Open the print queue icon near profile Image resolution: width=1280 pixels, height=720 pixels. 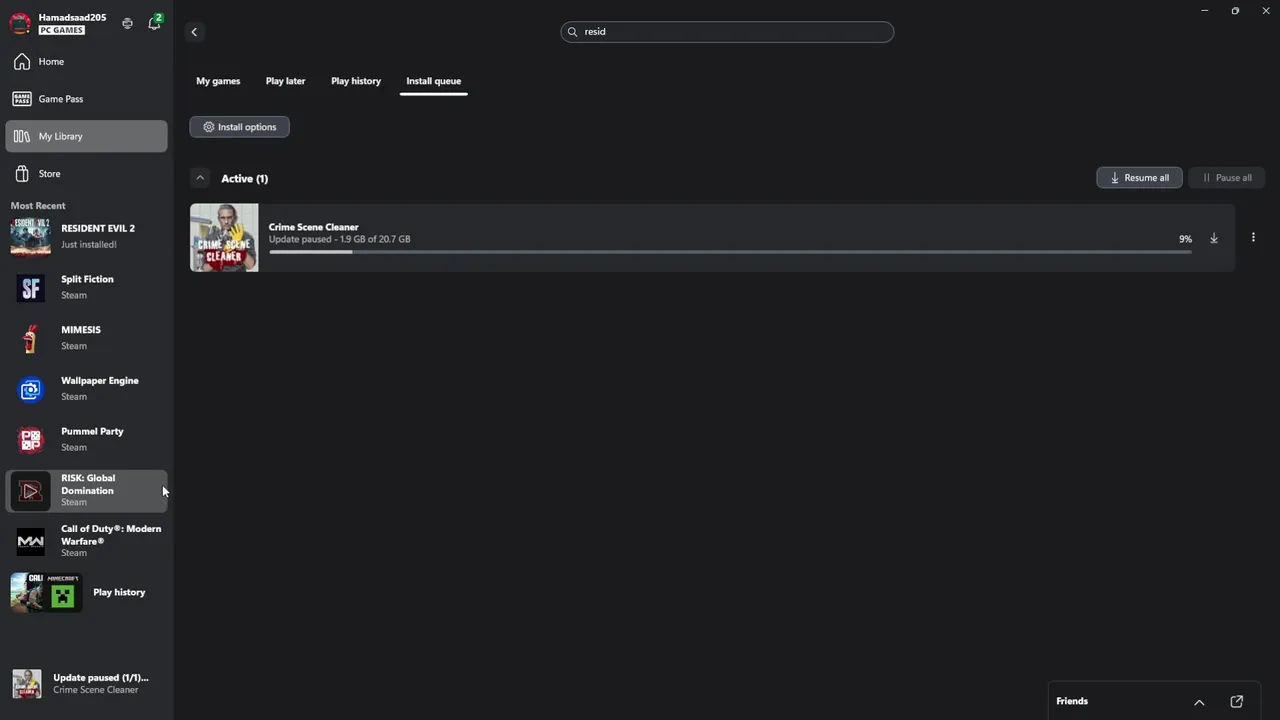(x=127, y=23)
